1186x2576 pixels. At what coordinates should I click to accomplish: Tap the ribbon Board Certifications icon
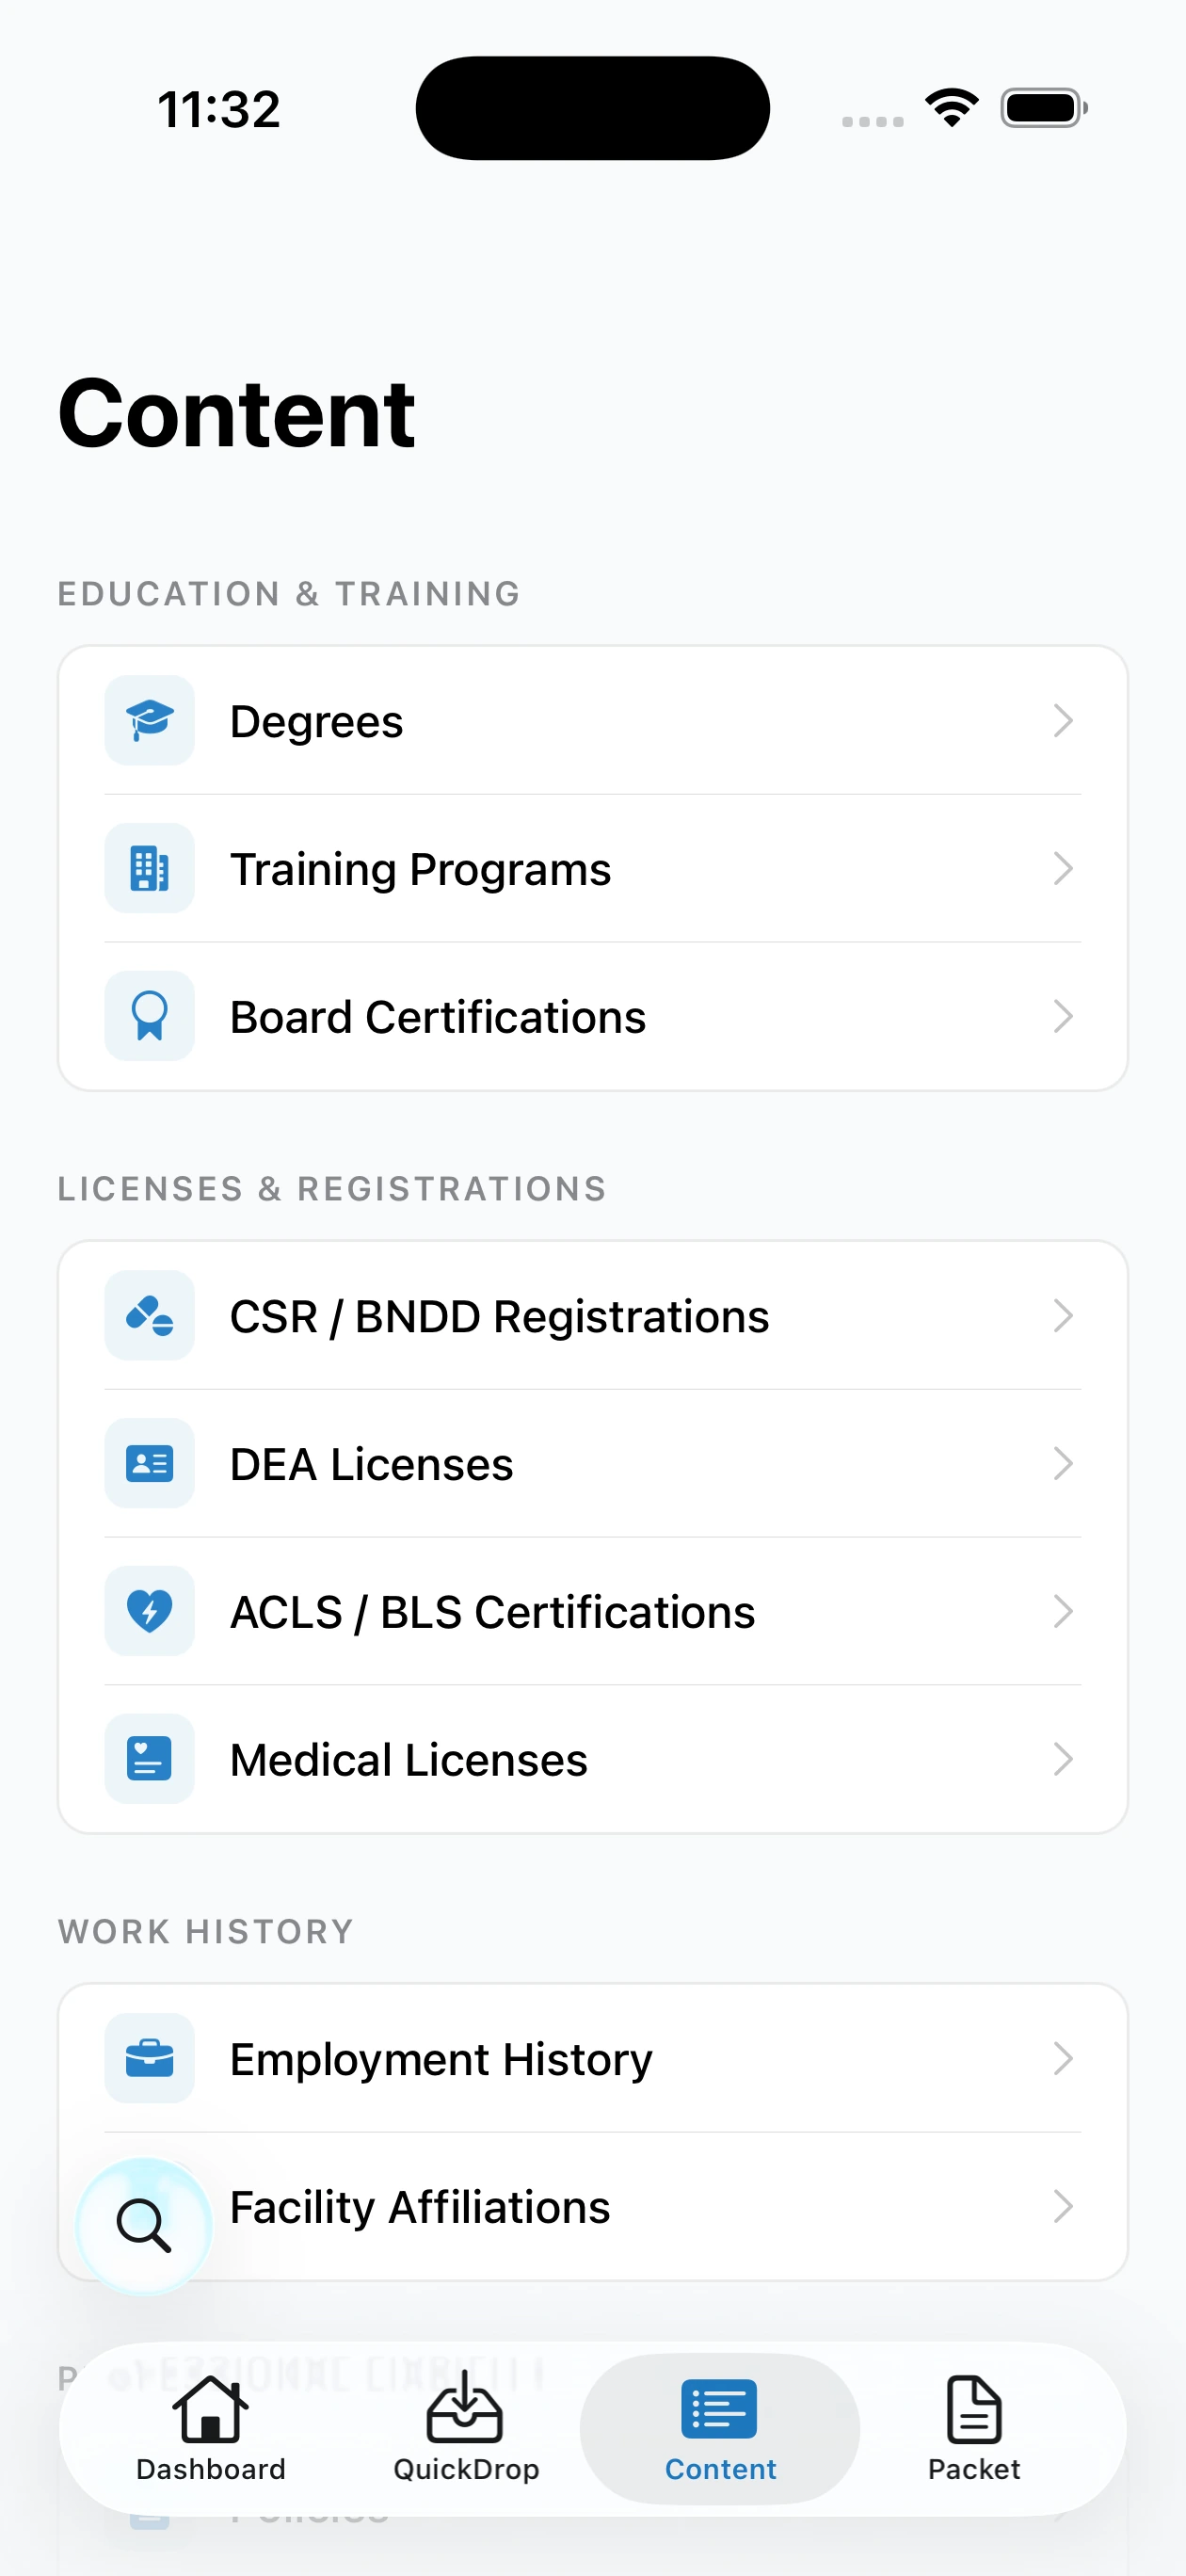click(x=149, y=1016)
